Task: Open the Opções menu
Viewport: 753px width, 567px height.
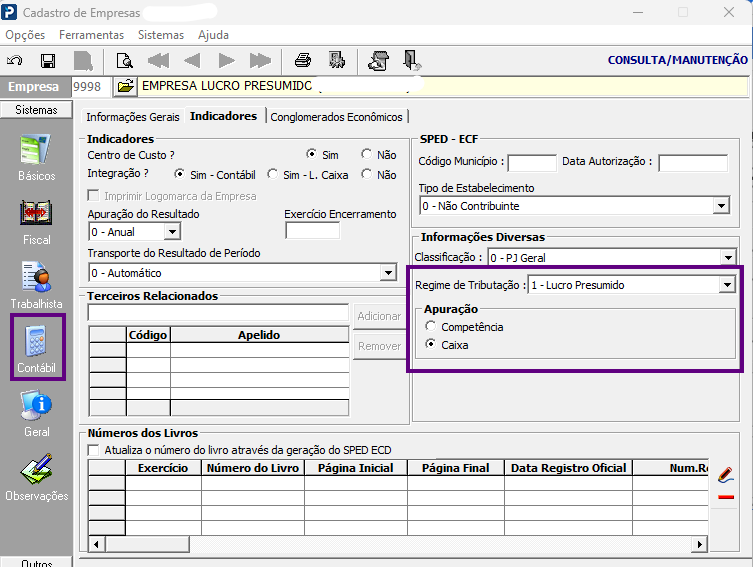Action: point(25,35)
